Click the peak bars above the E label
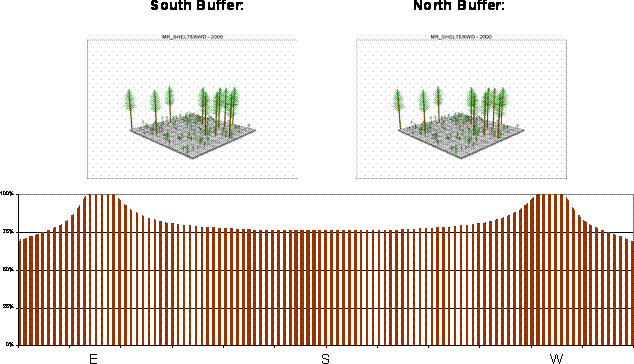 pyautogui.click(x=99, y=270)
